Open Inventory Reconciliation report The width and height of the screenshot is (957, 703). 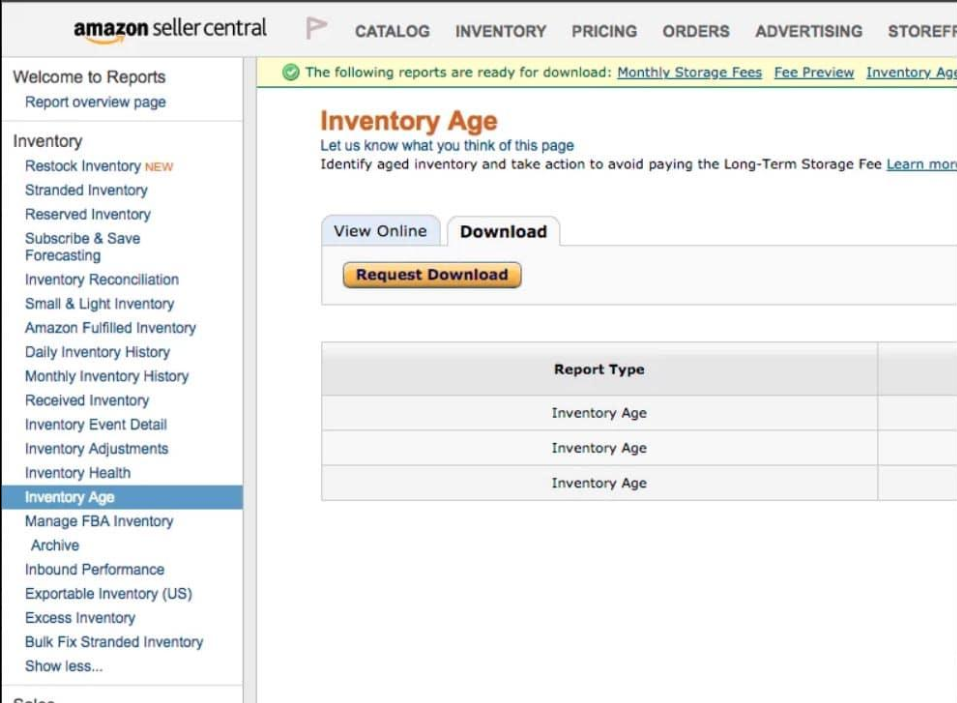click(x=102, y=279)
